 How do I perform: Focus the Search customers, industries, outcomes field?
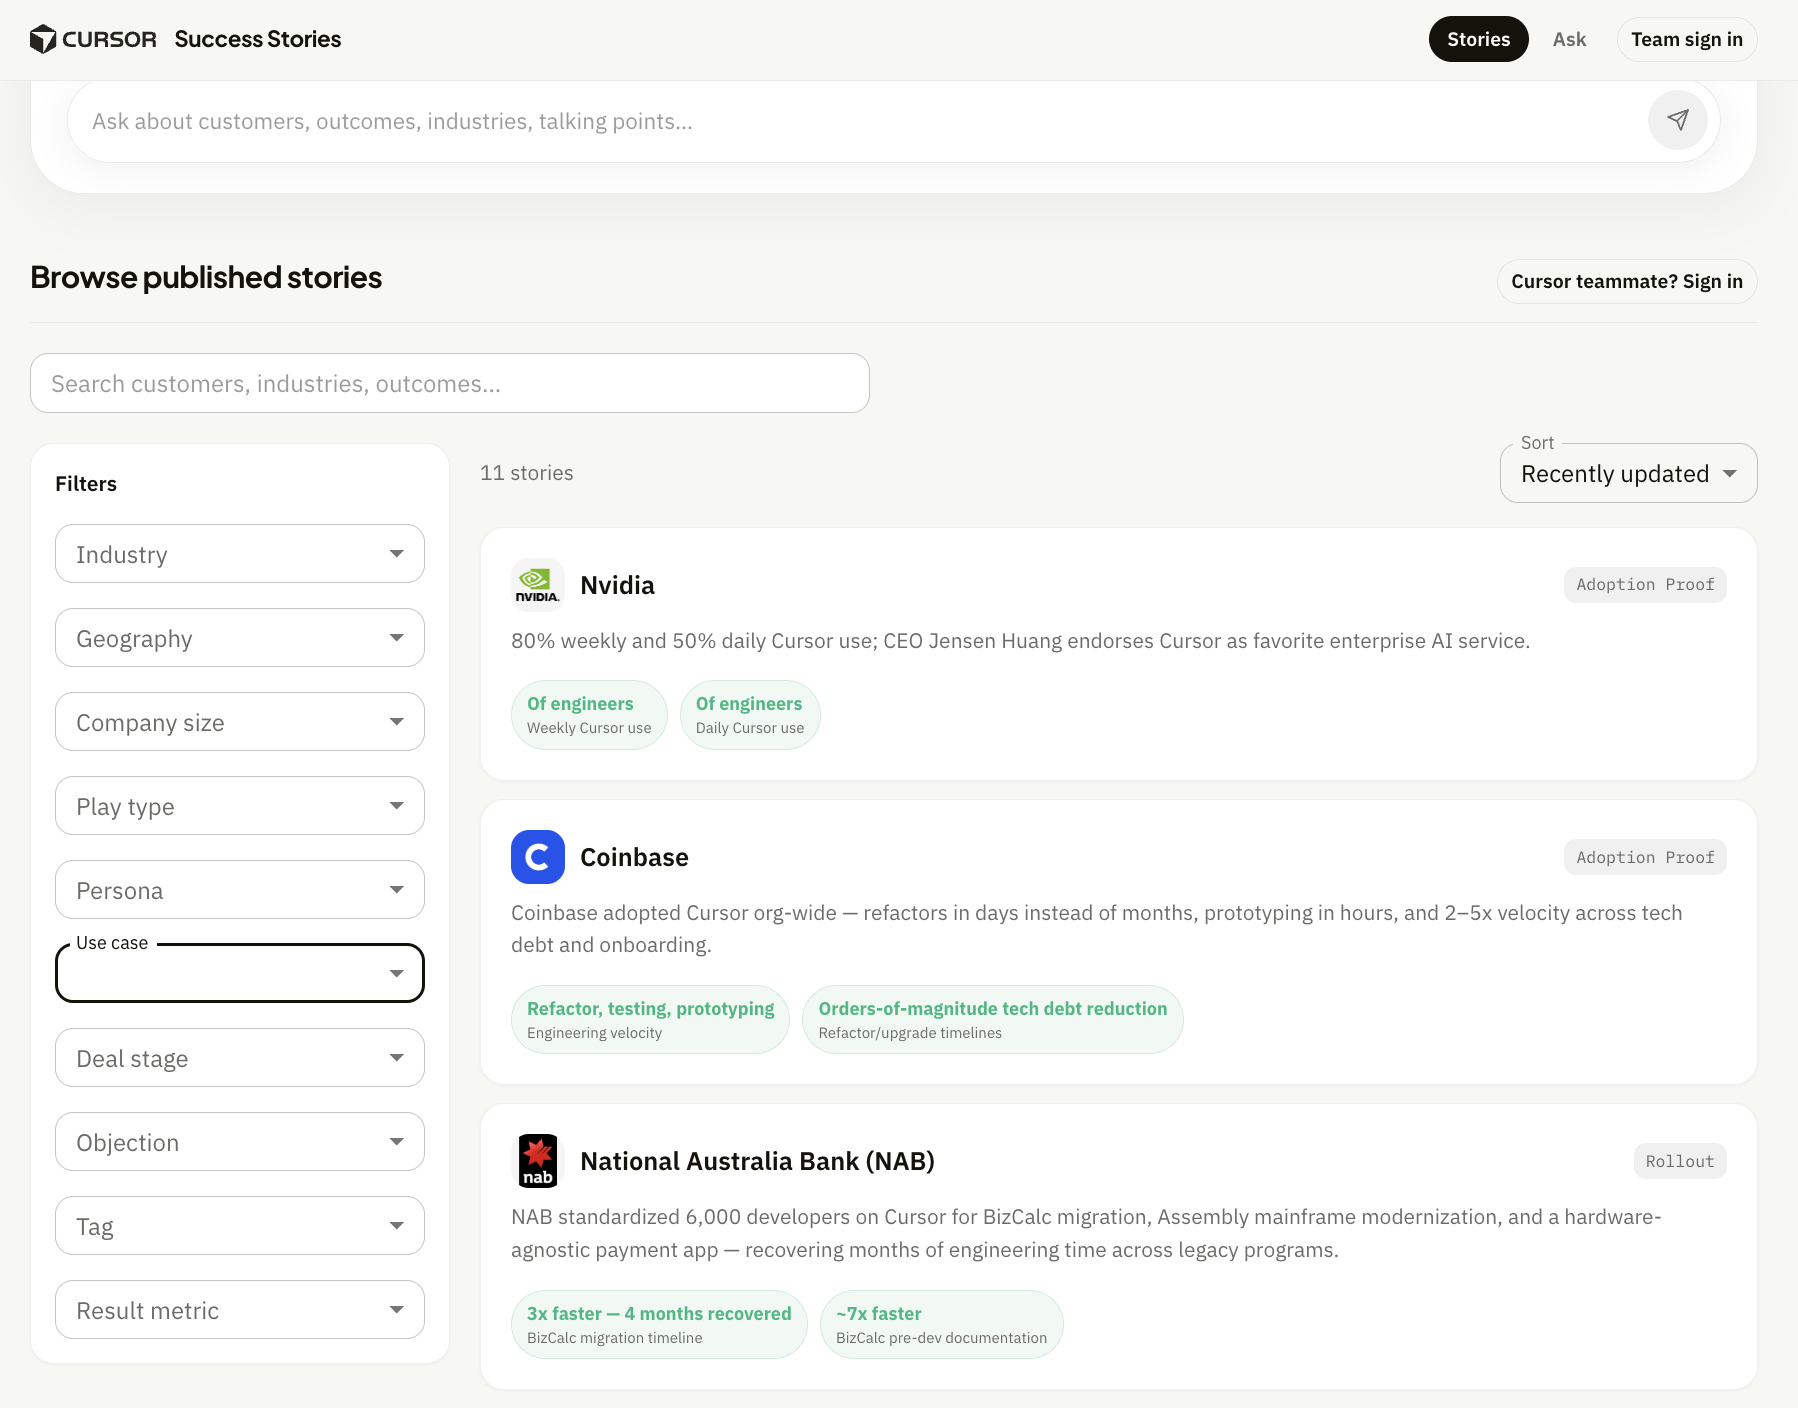[450, 383]
